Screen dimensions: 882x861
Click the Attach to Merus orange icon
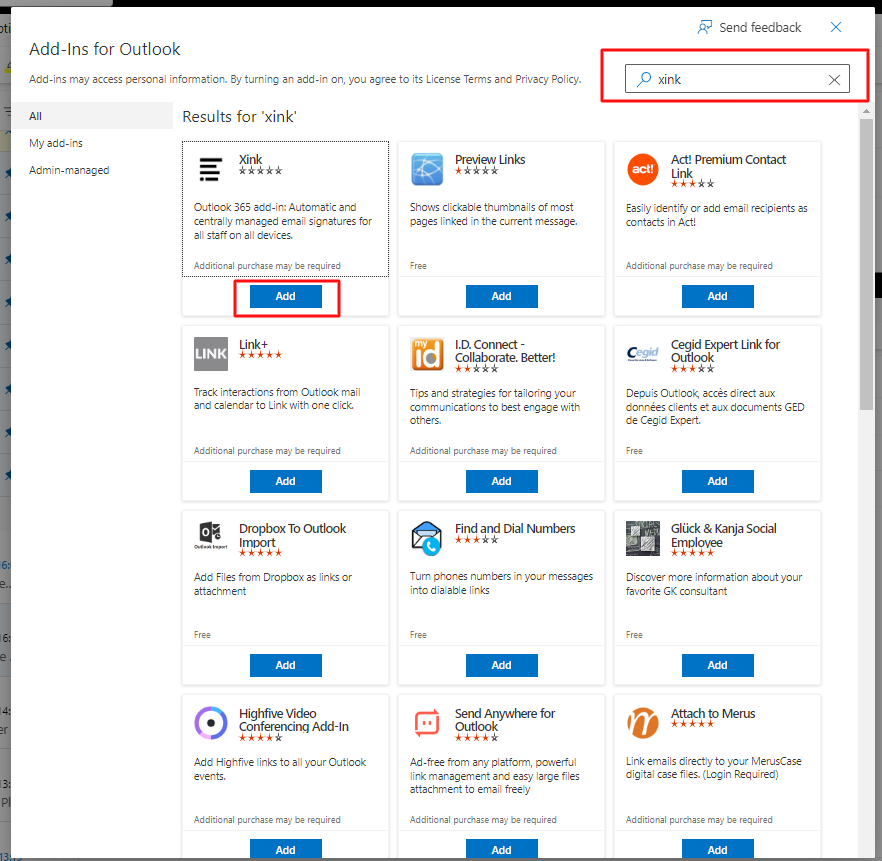643,723
